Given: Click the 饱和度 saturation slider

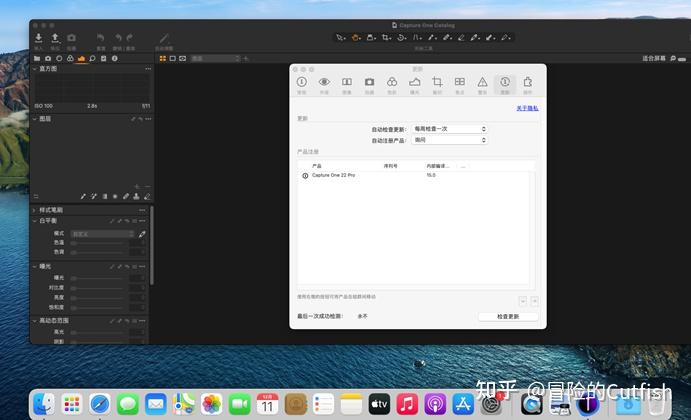Looking at the screenshot, I should pyautogui.click(x=98, y=307).
